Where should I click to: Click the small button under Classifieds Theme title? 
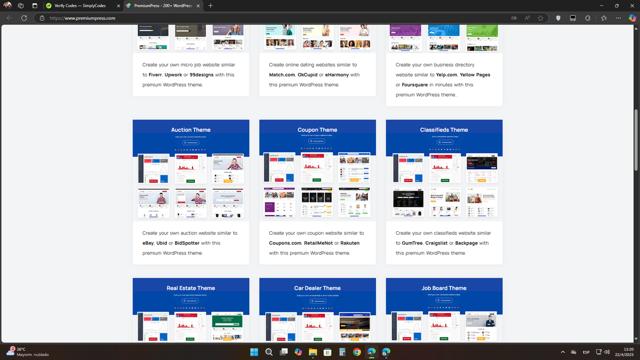[x=444, y=142]
